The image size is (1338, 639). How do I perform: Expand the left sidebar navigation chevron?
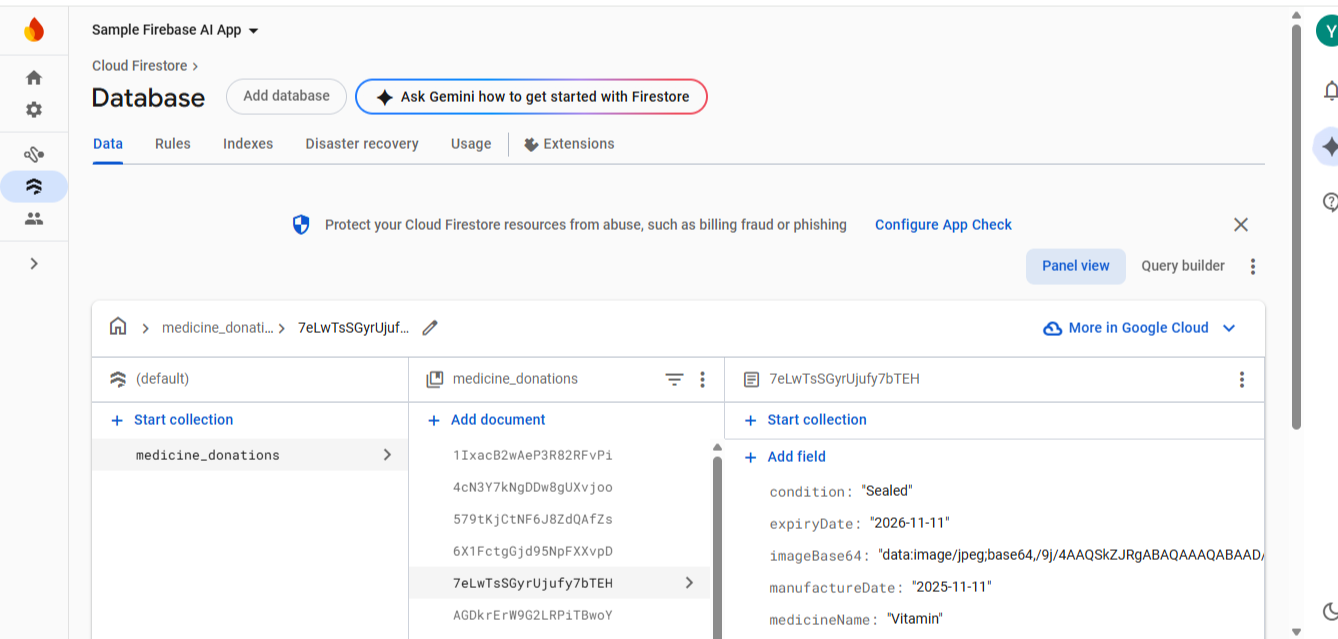point(34,264)
